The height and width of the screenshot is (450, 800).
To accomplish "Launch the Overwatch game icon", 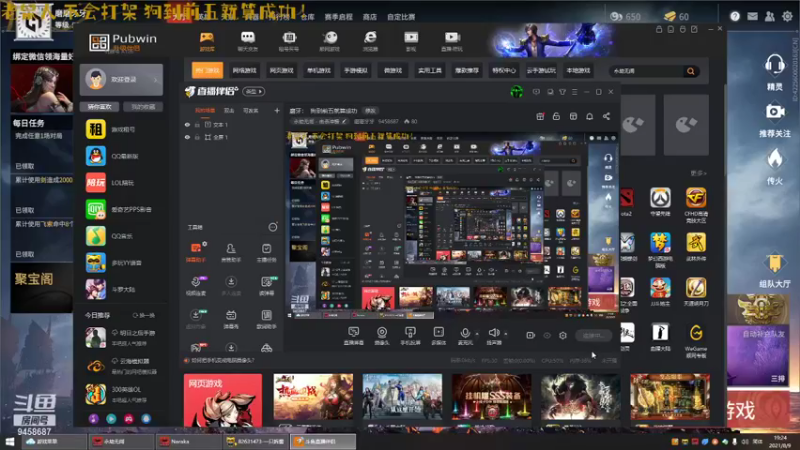I will 660,198.
